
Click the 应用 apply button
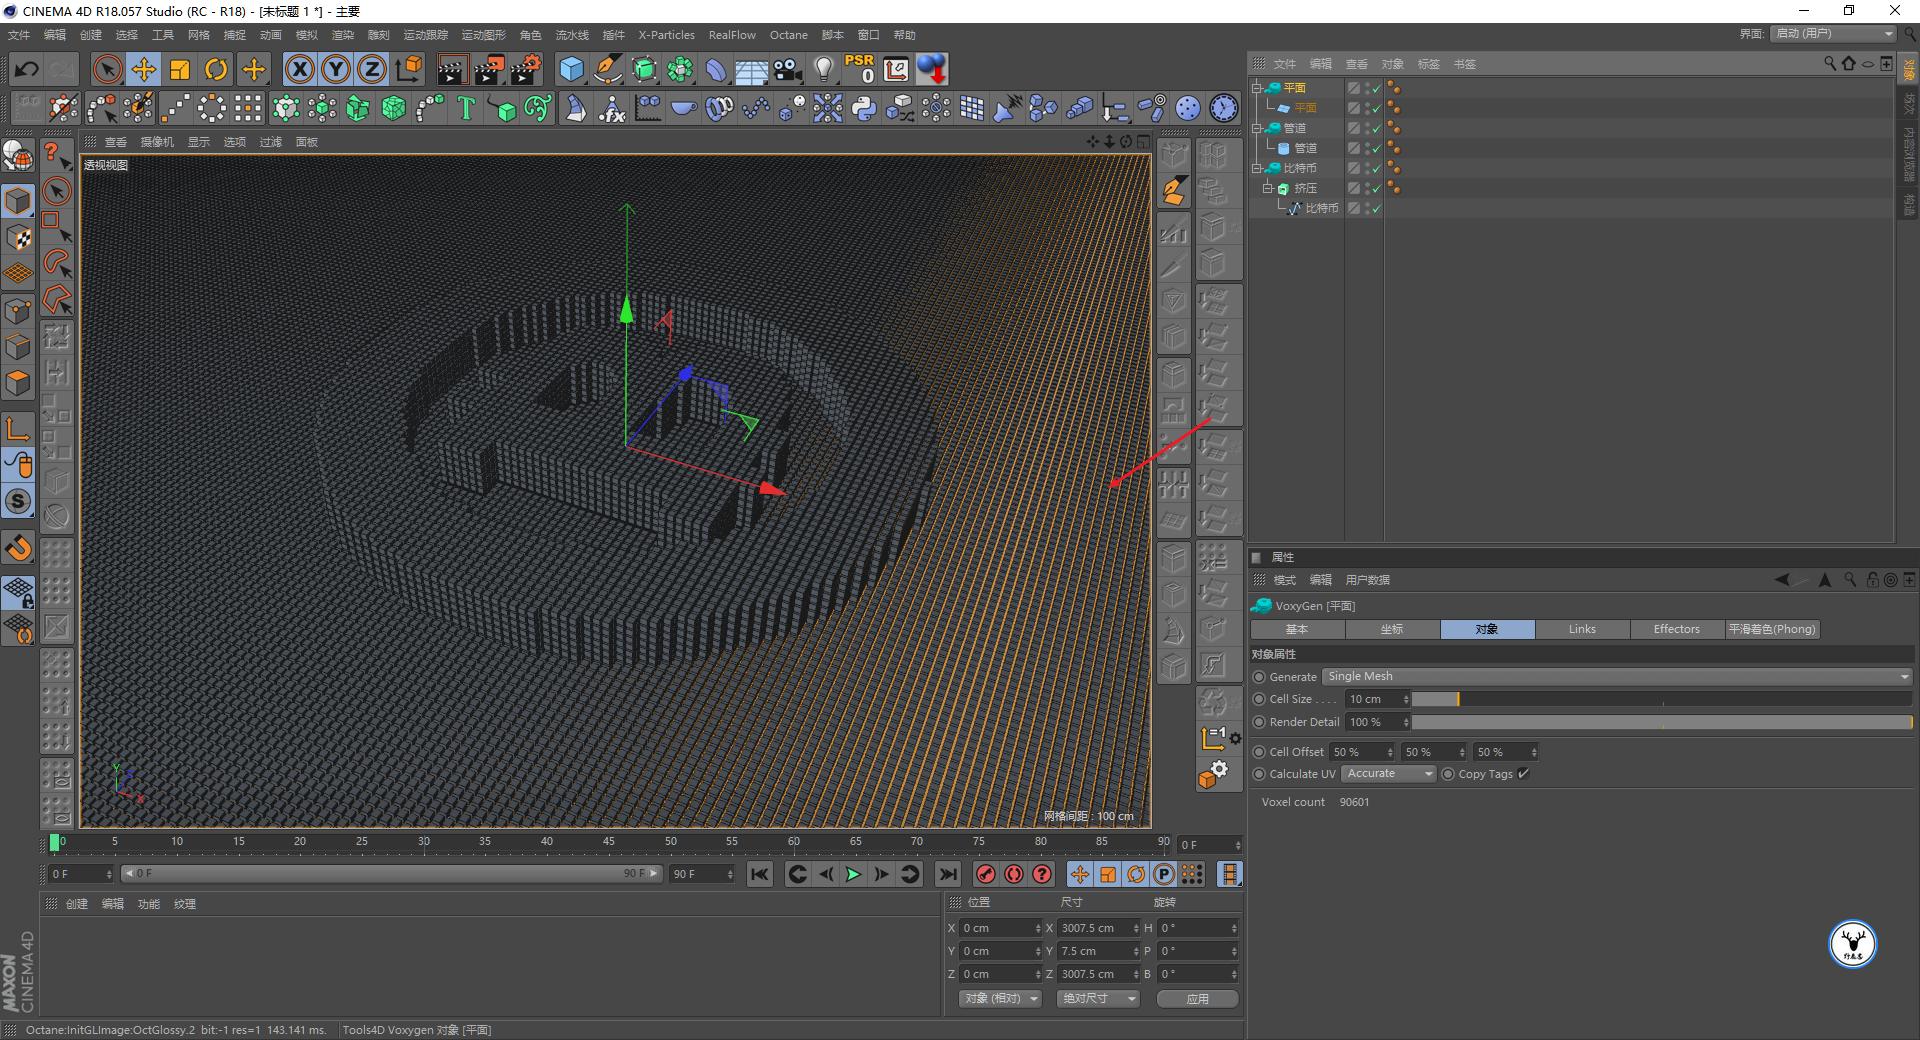pos(1197,999)
